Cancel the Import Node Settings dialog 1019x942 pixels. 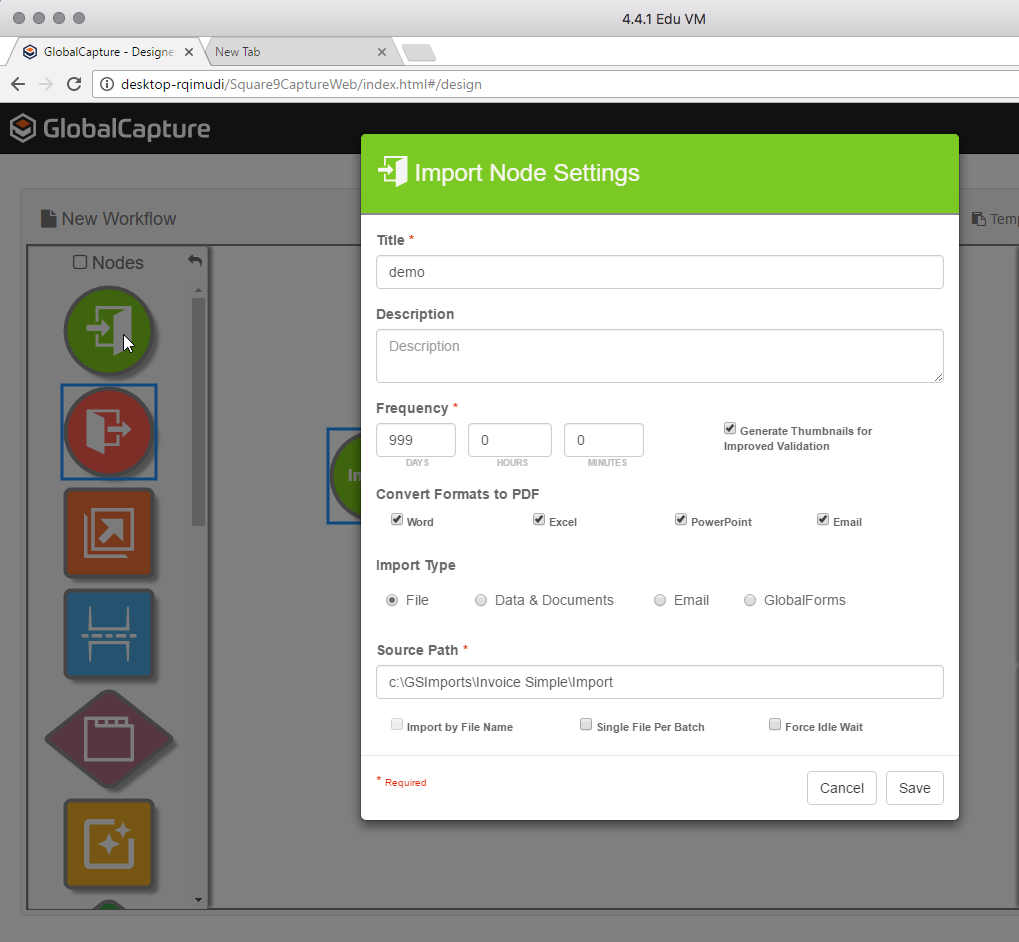(x=841, y=788)
